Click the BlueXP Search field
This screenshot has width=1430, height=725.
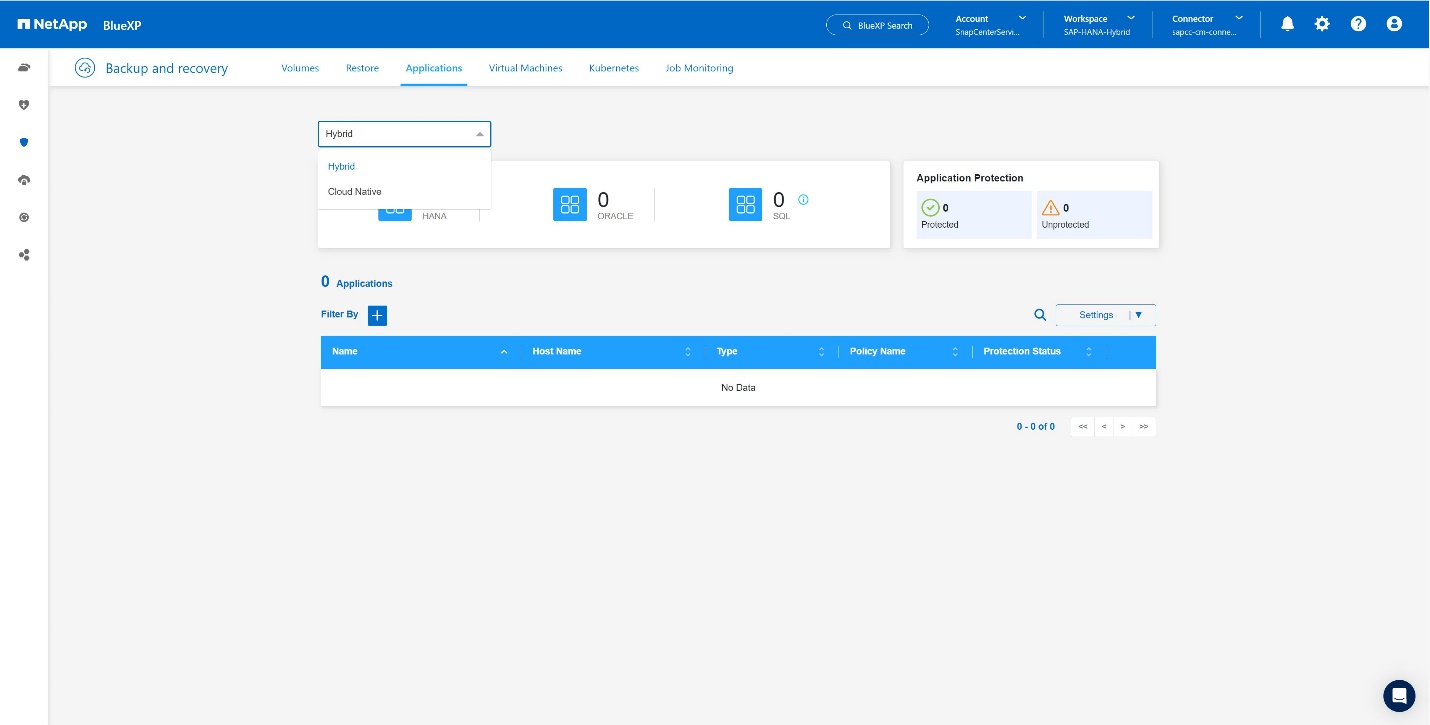point(877,25)
